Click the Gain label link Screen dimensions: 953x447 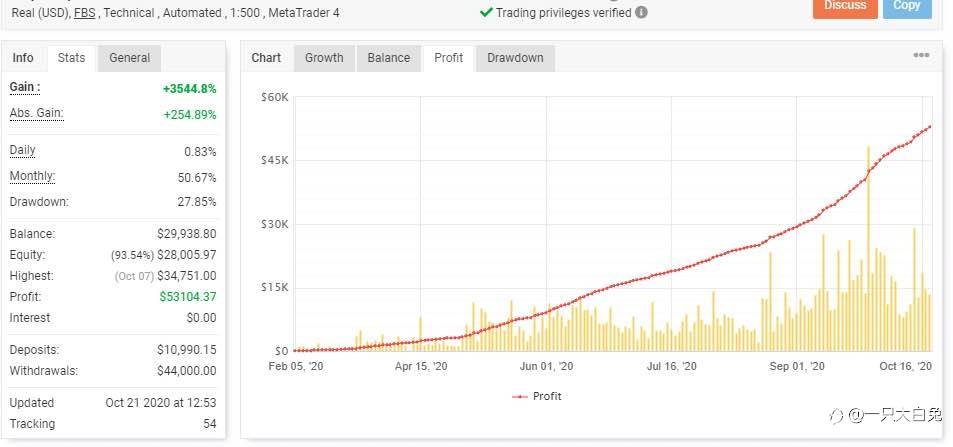point(24,88)
